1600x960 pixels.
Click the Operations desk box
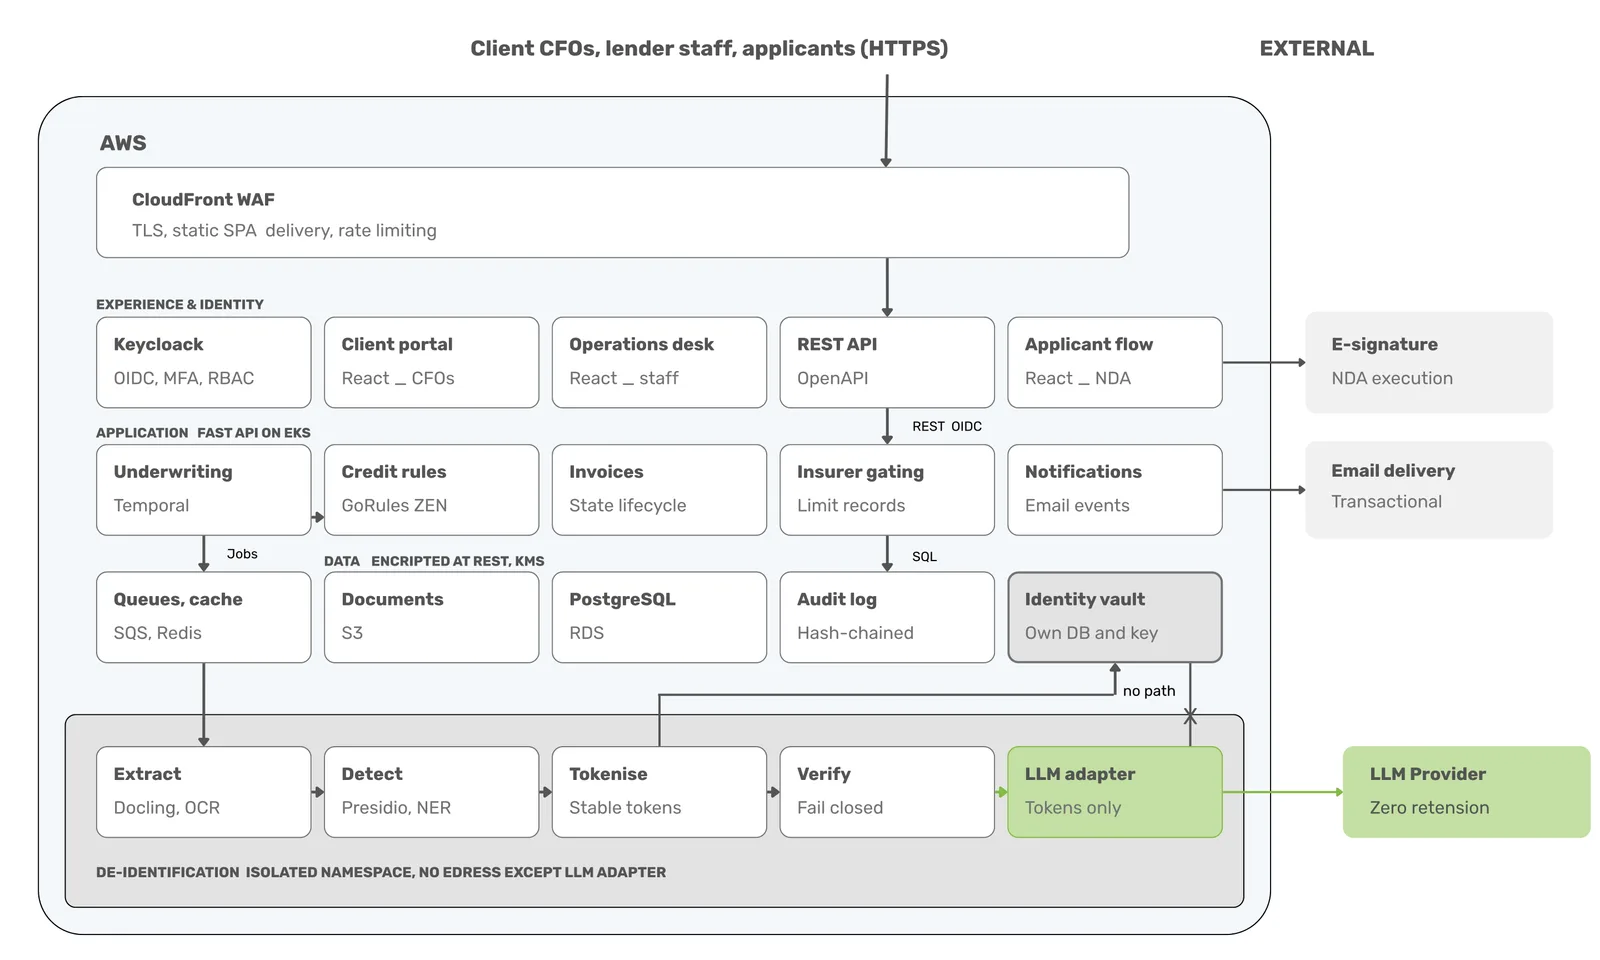coord(659,362)
